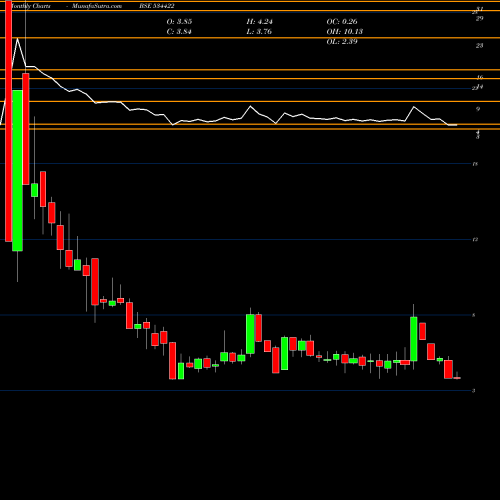Click the '29' axis label
Viewport: 500px width, 500px height.
pos(479,19)
